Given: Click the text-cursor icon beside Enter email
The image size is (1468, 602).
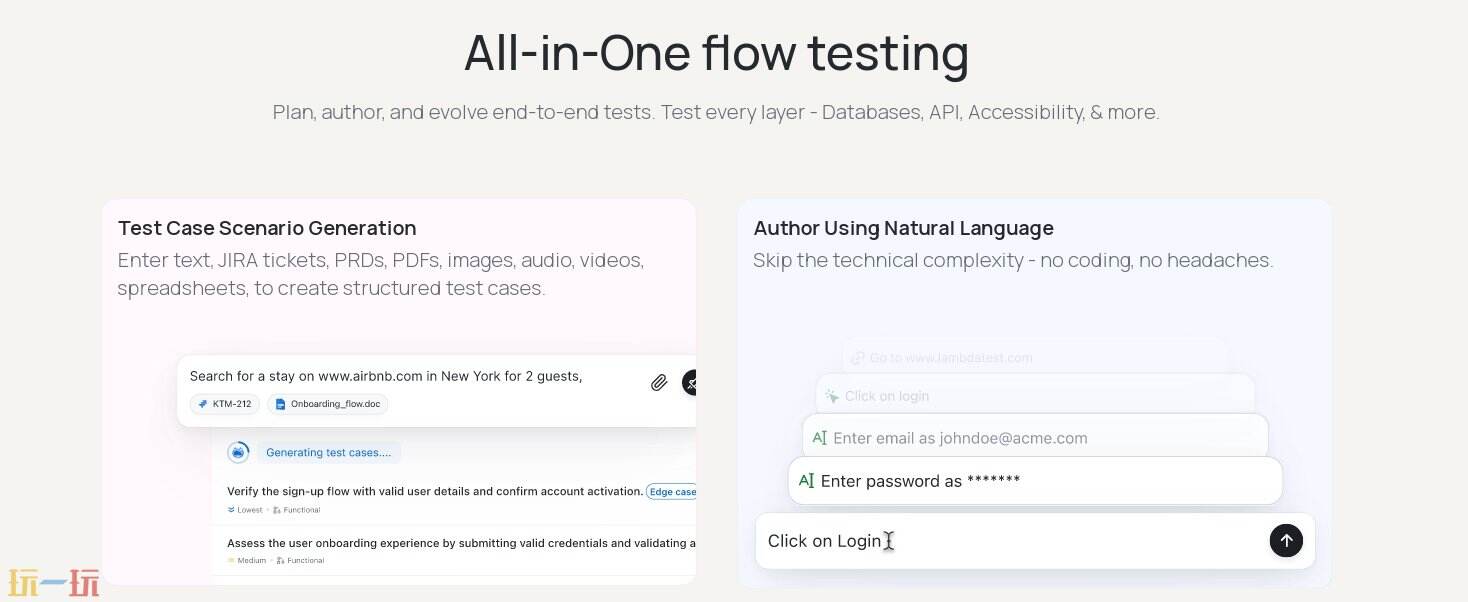Looking at the screenshot, I should pyautogui.click(x=819, y=438).
